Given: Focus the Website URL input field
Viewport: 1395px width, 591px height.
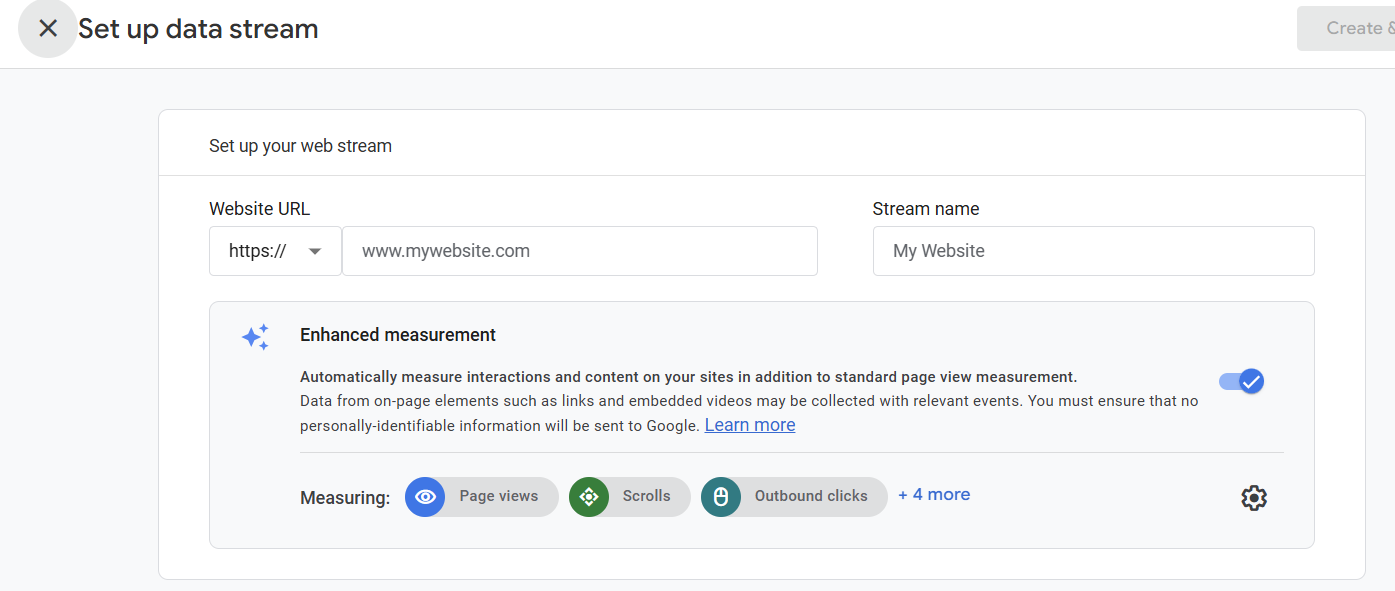Looking at the screenshot, I should [x=580, y=251].
